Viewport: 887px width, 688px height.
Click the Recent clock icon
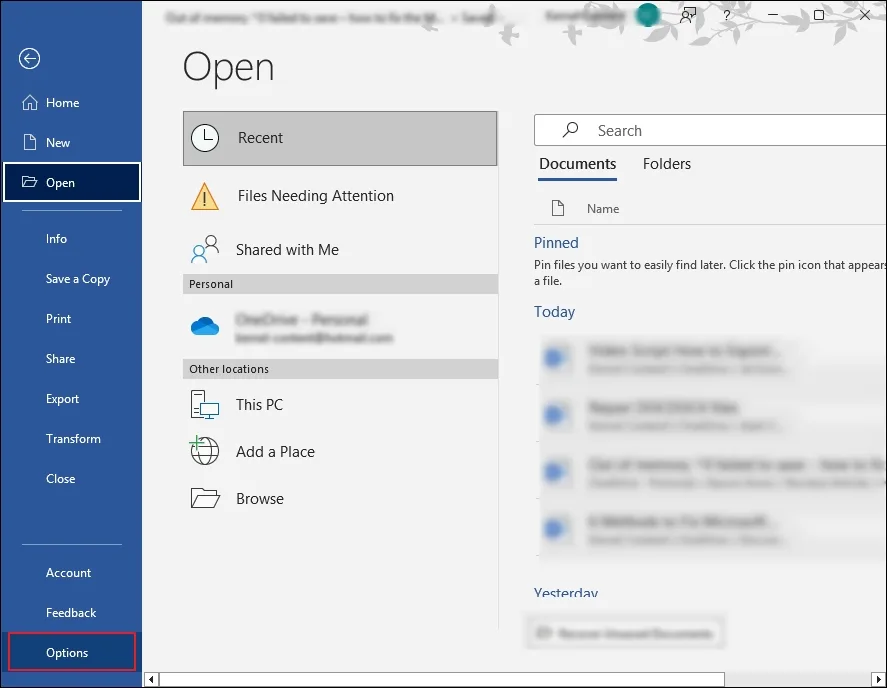pos(205,138)
